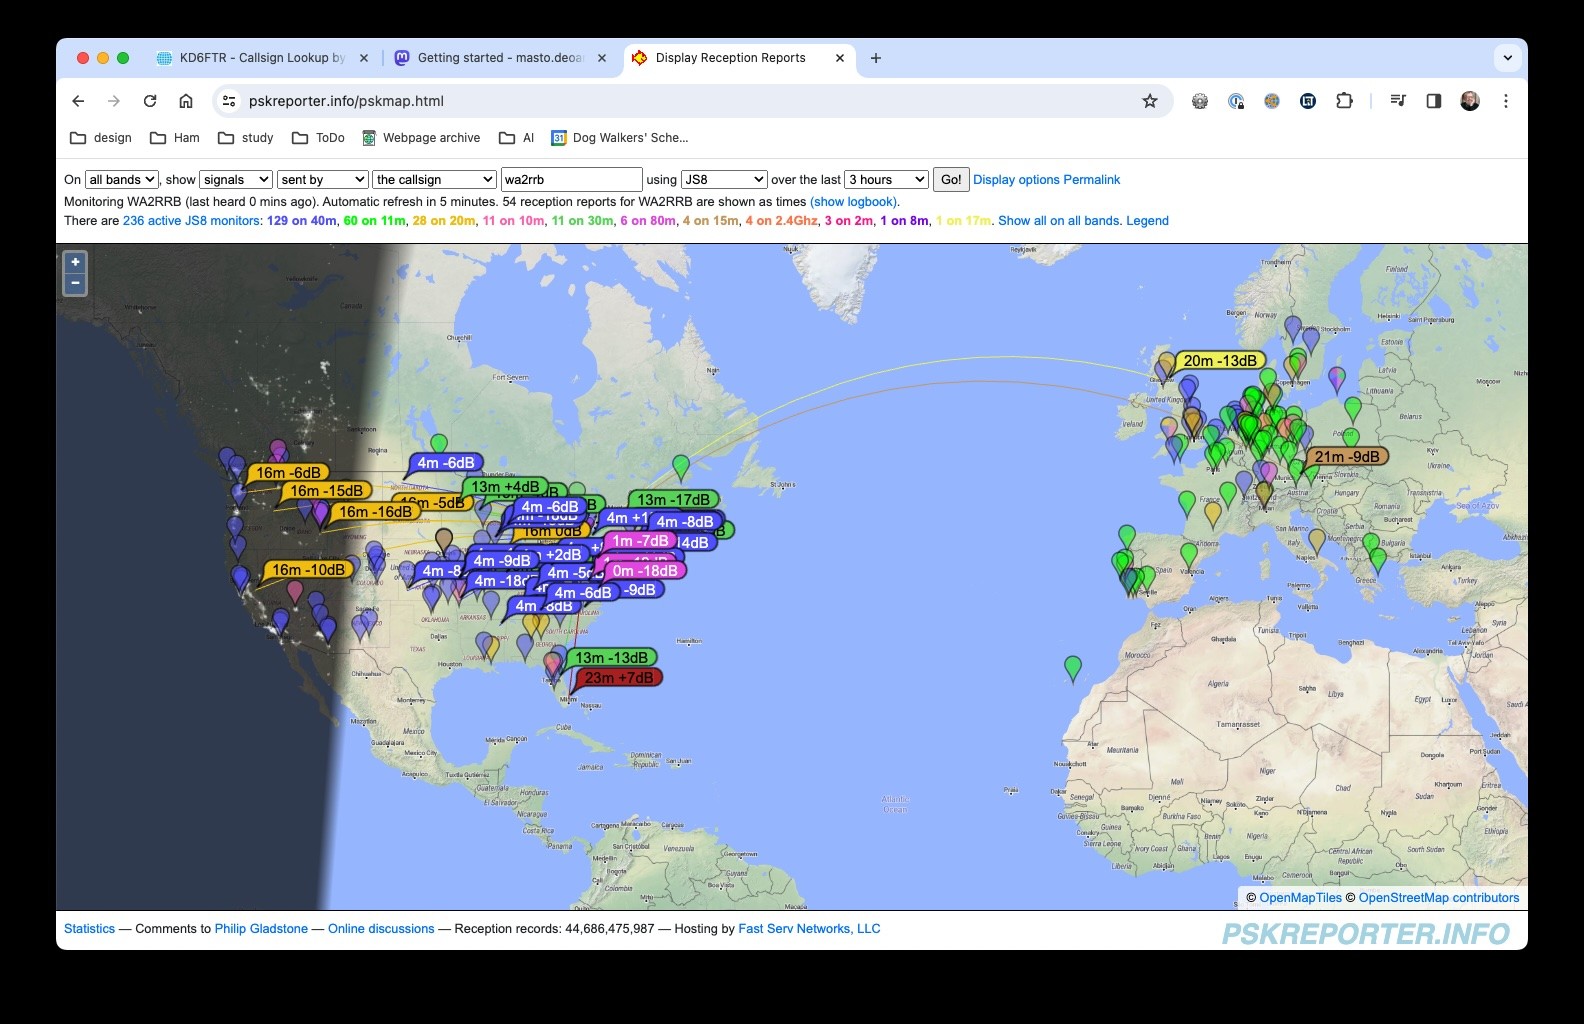1584x1024 pixels.
Task: Expand the JS8 mode dropdown
Action: click(724, 180)
